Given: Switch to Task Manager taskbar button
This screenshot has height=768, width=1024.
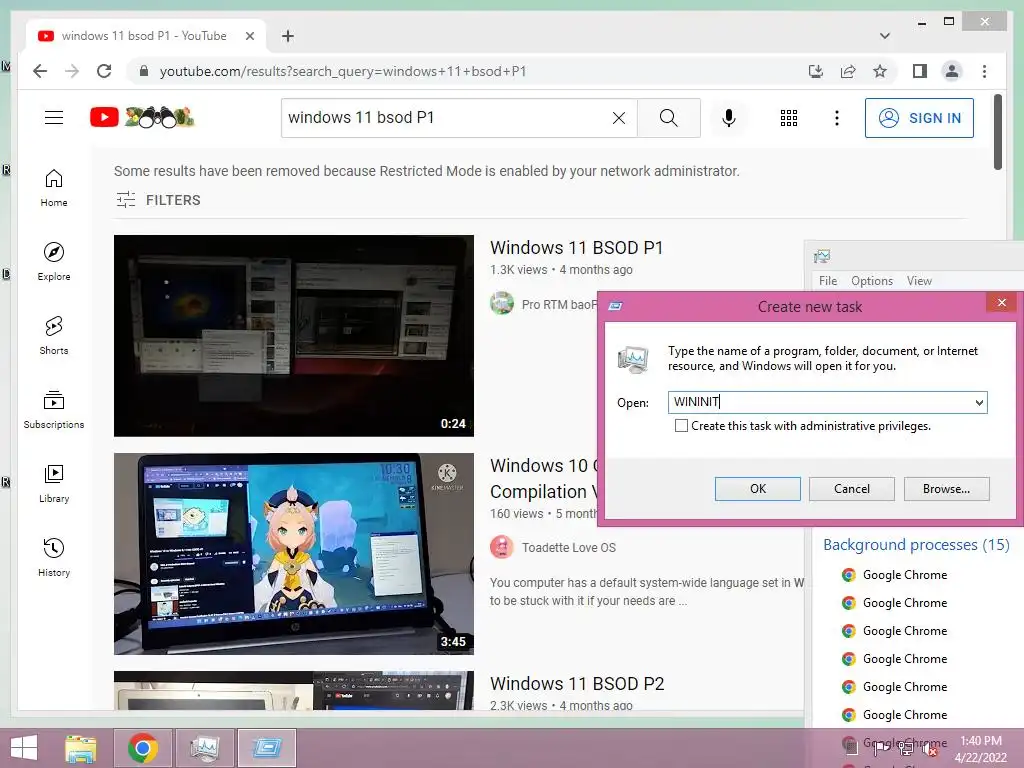Looking at the screenshot, I should point(204,748).
